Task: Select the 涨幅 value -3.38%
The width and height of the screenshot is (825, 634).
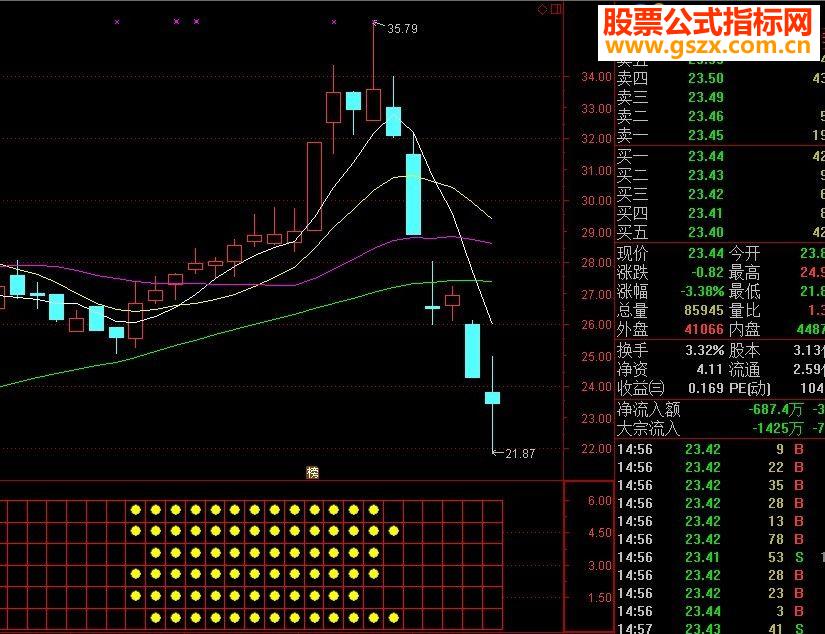Action: pos(702,291)
